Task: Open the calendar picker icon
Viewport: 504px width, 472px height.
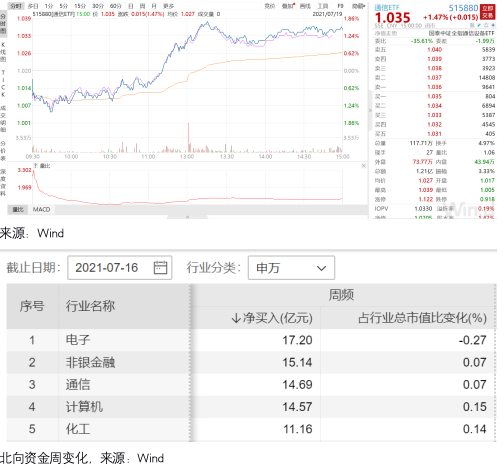Action: click(160, 268)
